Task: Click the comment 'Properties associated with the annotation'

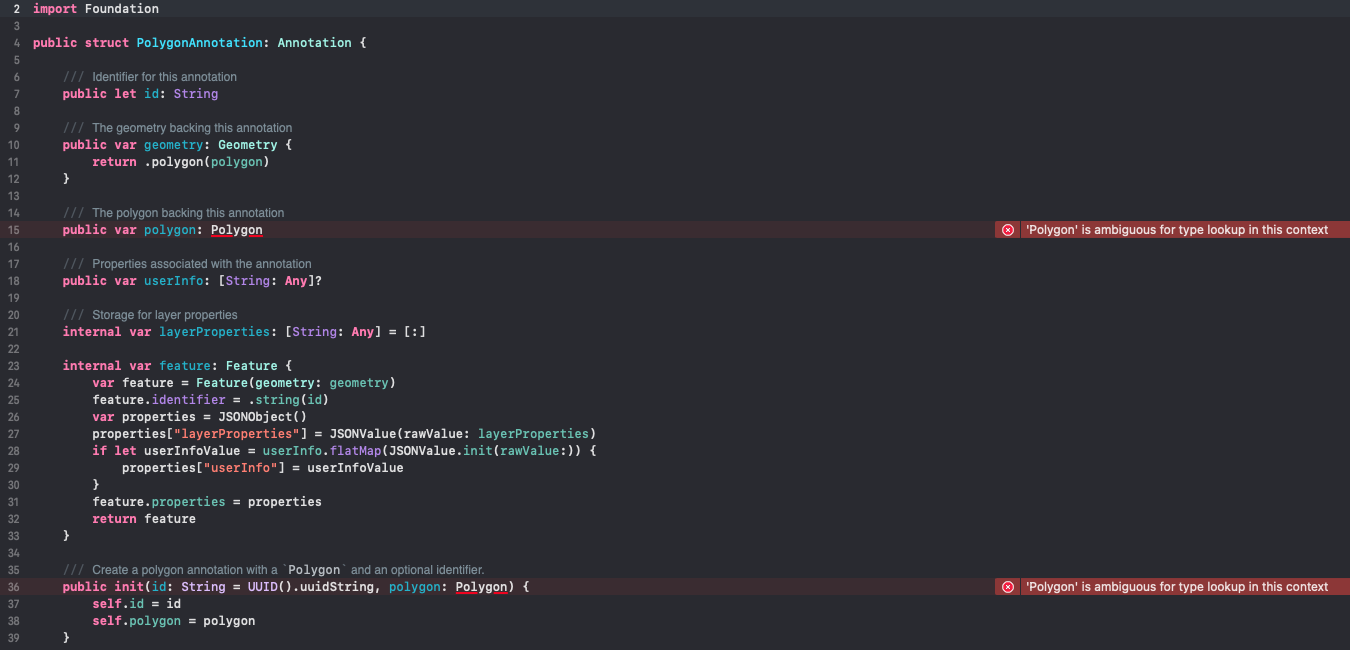Action: pyautogui.click(x=202, y=264)
